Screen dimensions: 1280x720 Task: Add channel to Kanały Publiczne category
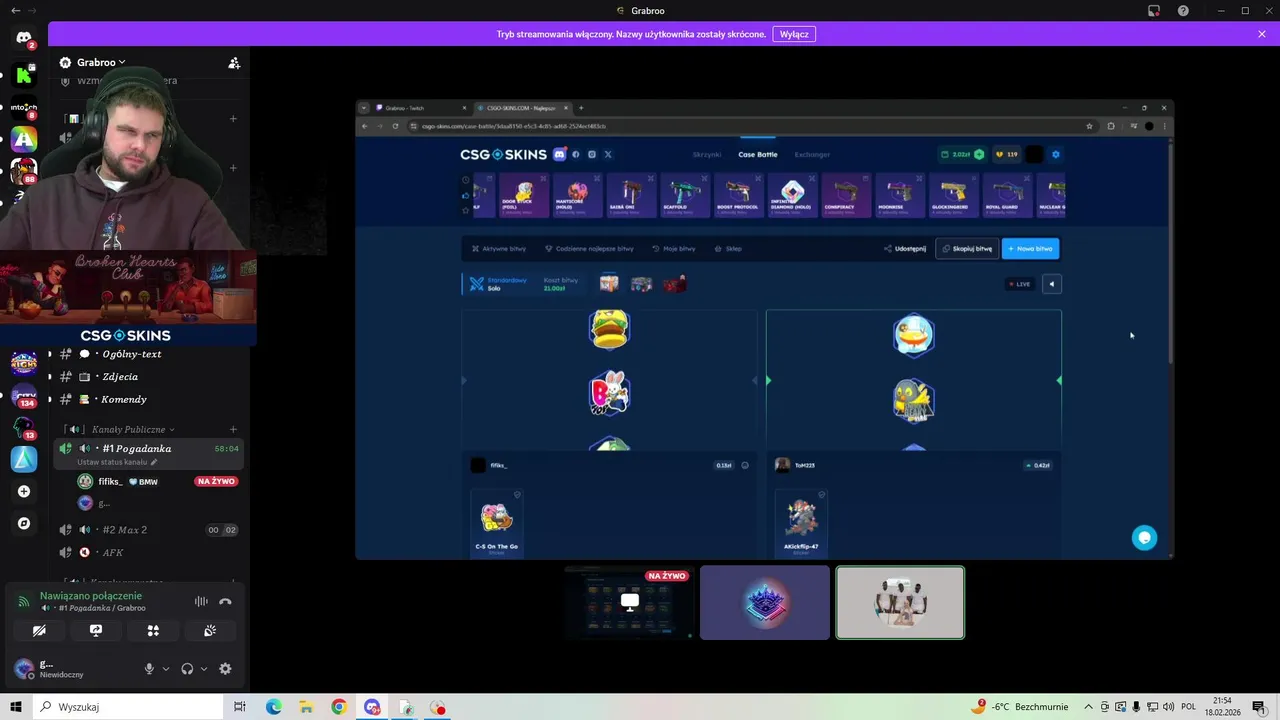(234, 429)
